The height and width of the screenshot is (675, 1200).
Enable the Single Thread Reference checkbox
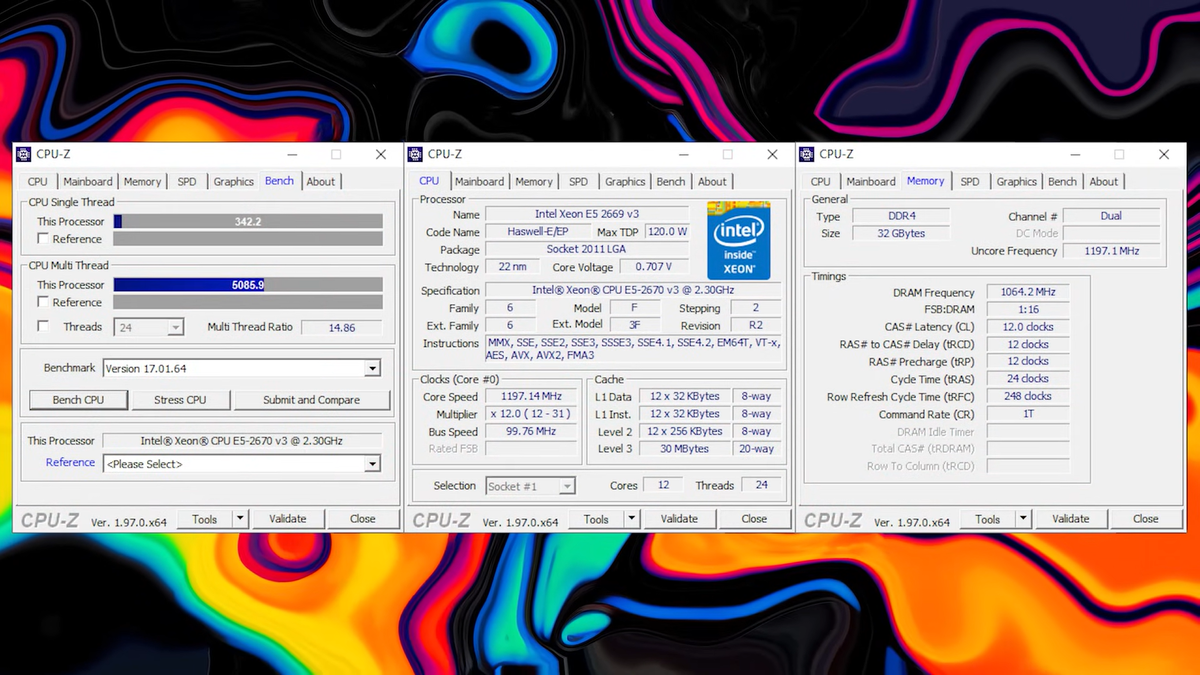(43, 239)
